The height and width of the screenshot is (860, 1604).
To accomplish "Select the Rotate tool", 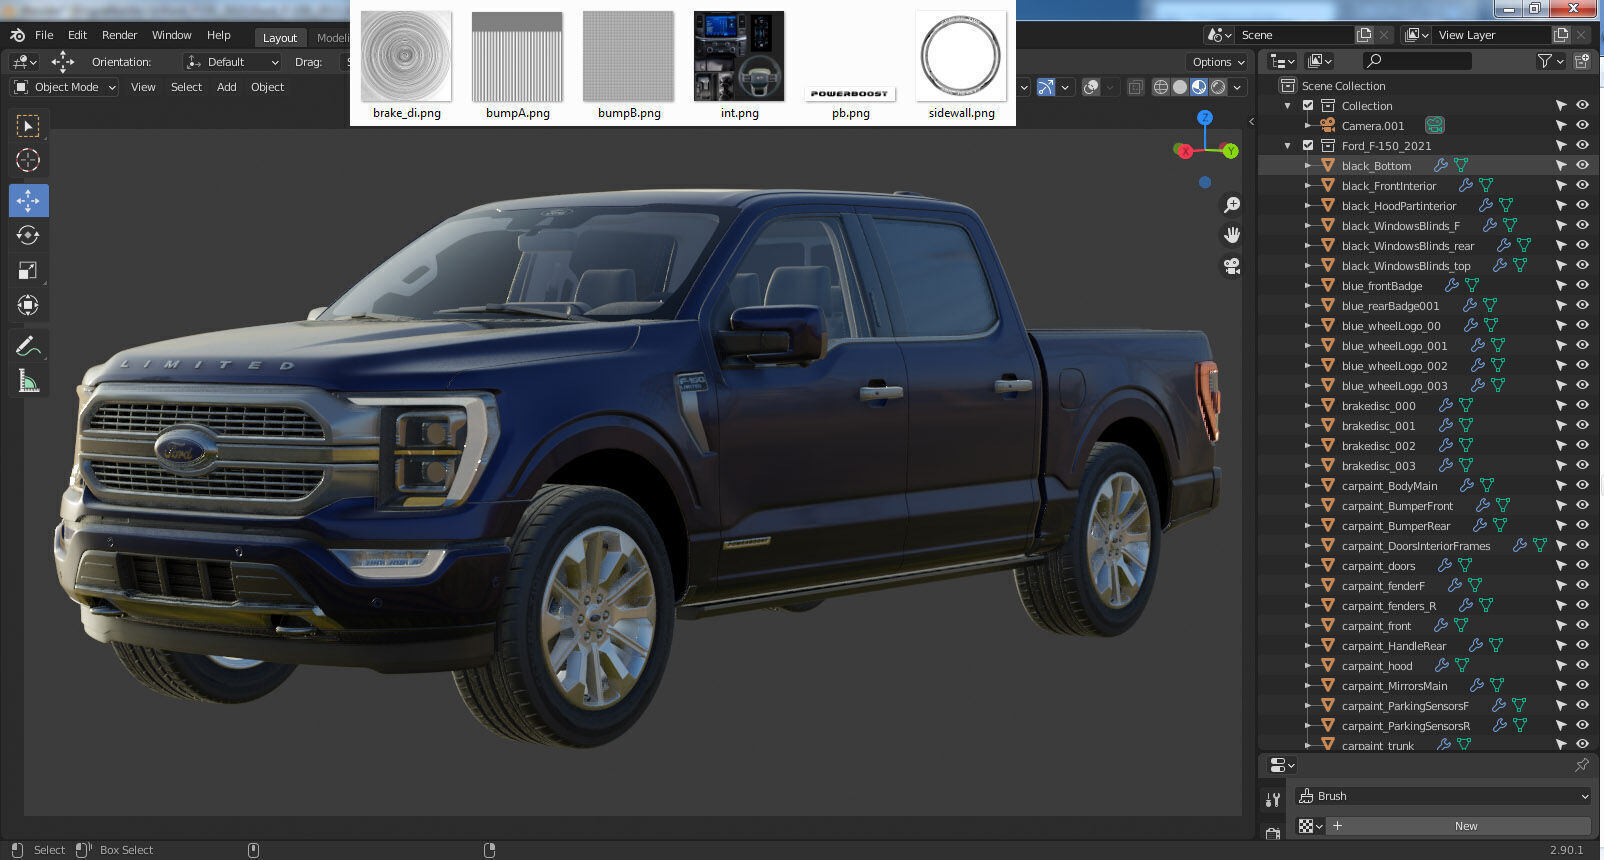I will tap(28, 235).
